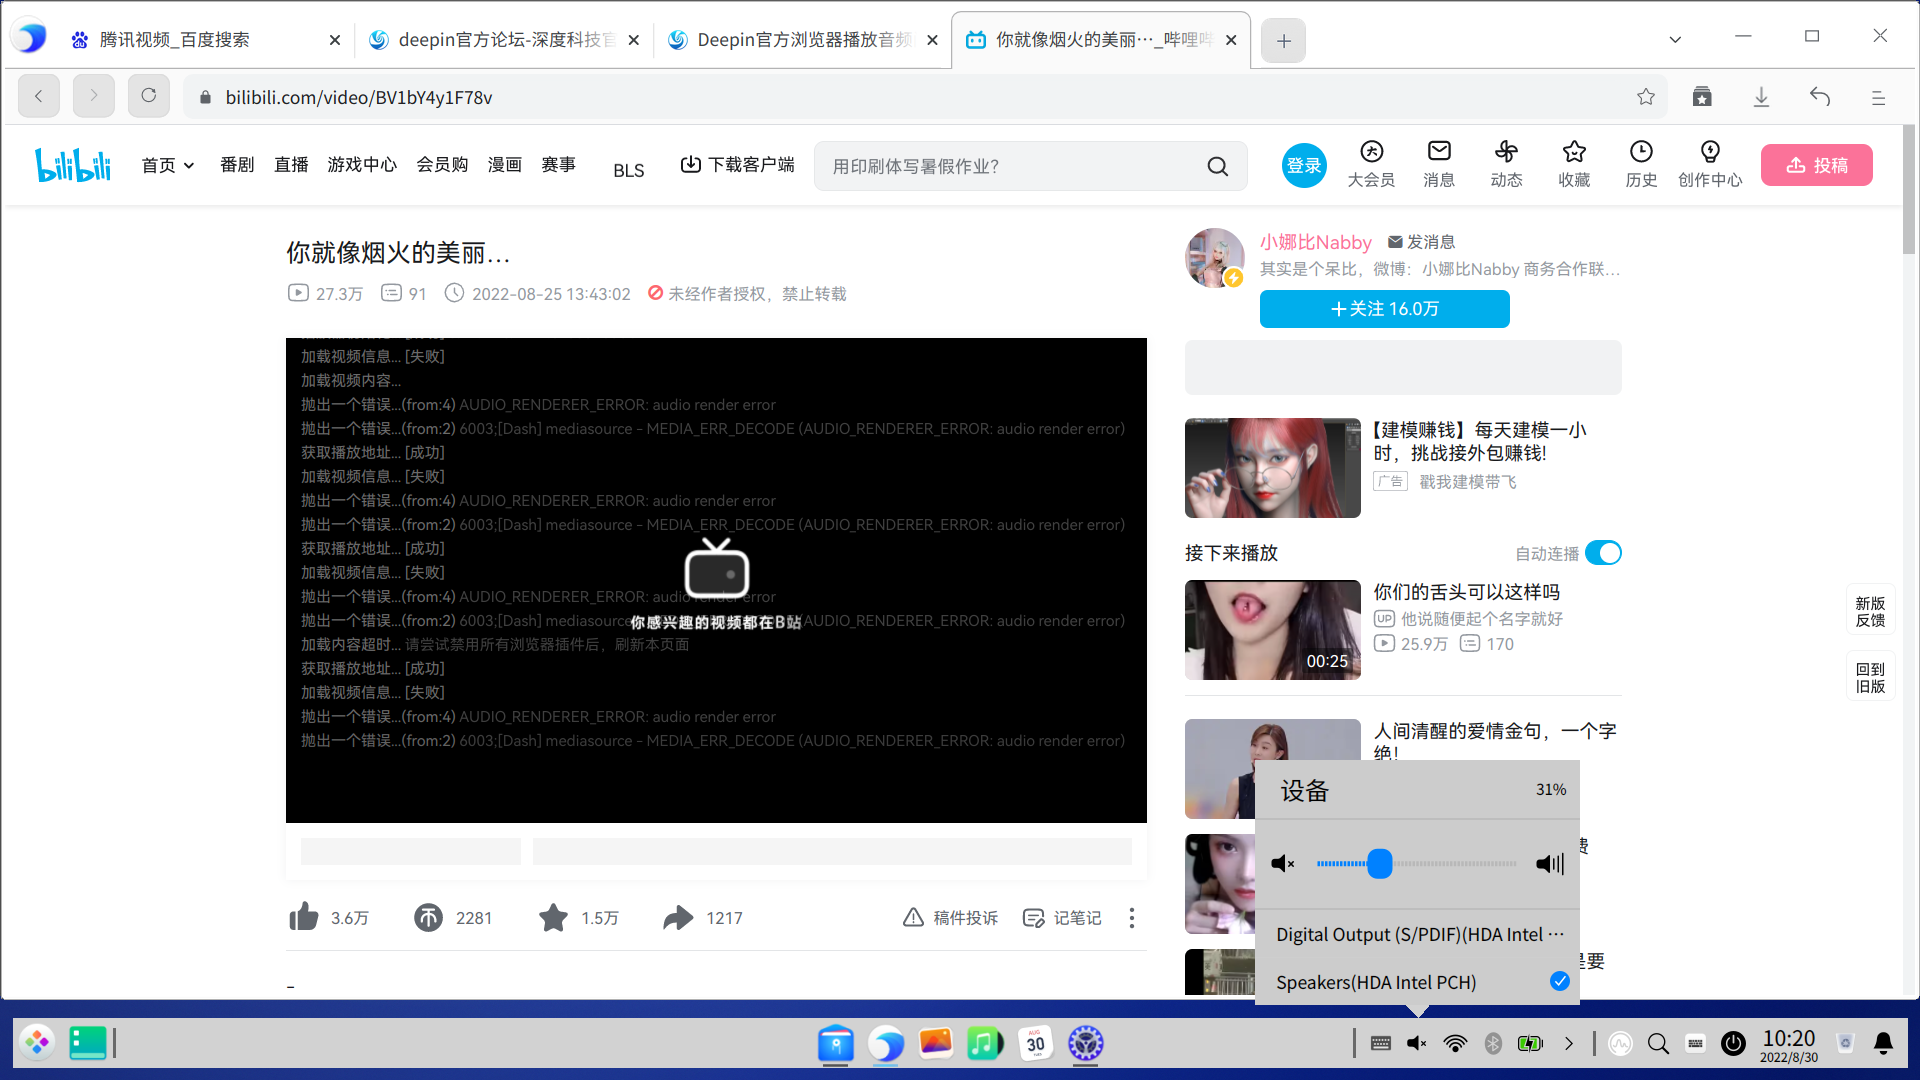Click the search magnifier icon
Image resolution: width=1920 pixels, height=1080 pixels.
click(1217, 166)
